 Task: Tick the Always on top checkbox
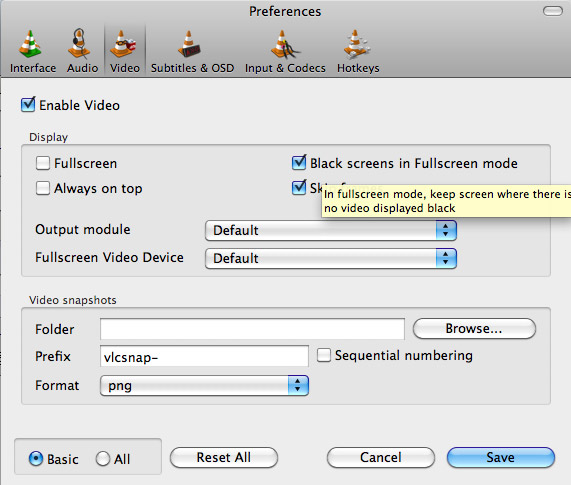[x=43, y=188]
